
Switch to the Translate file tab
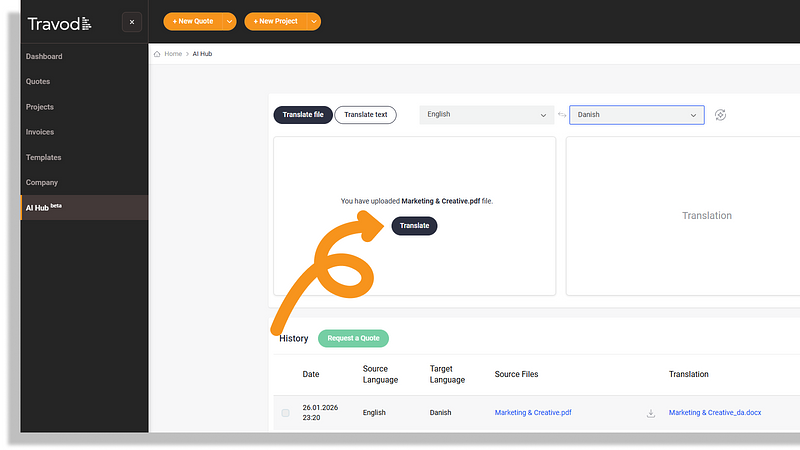[303, 115]
